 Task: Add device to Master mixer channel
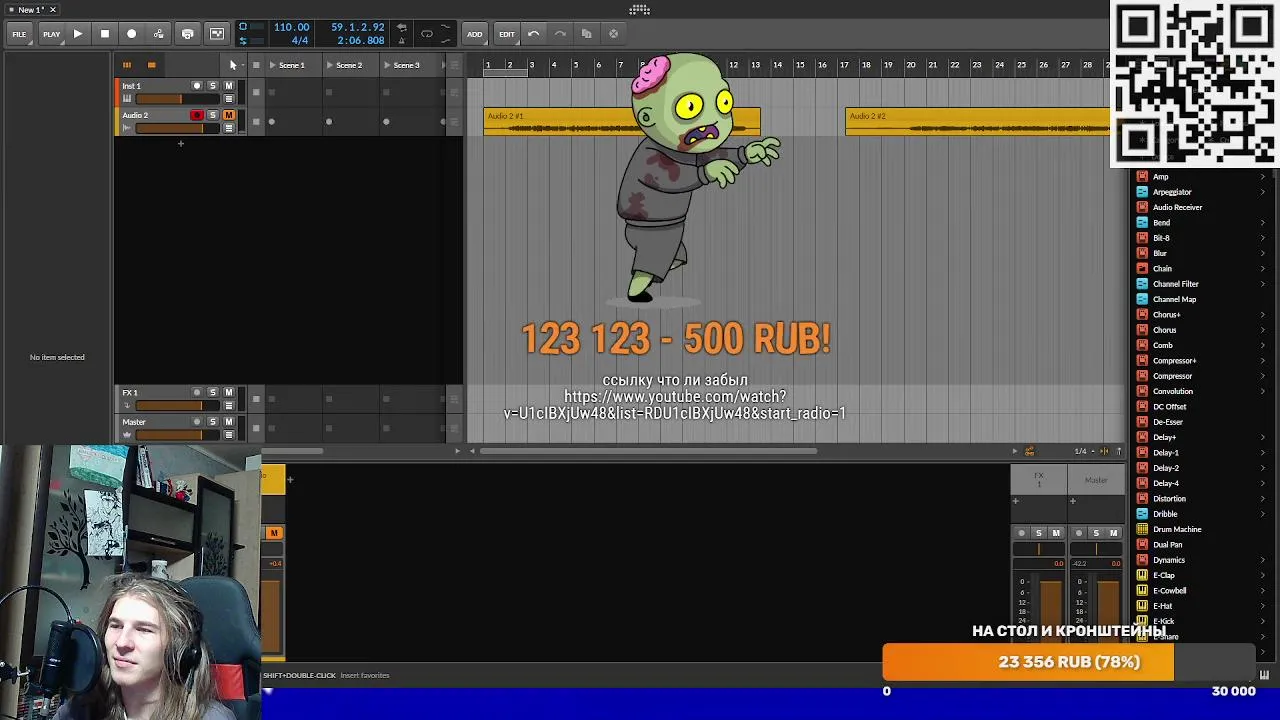(x=1073, y=501)
